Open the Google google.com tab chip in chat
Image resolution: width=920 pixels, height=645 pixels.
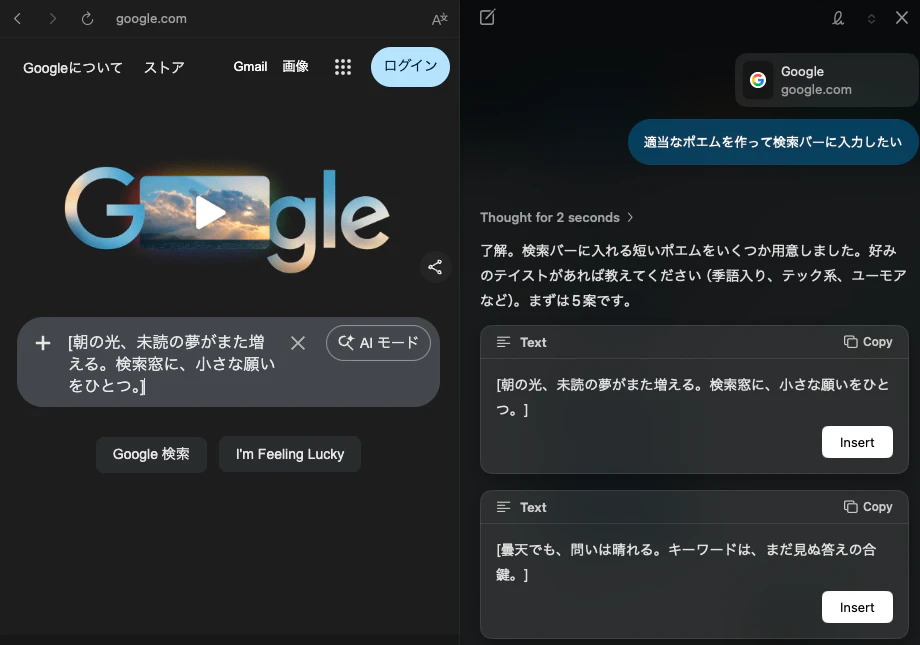coord(826,80)
